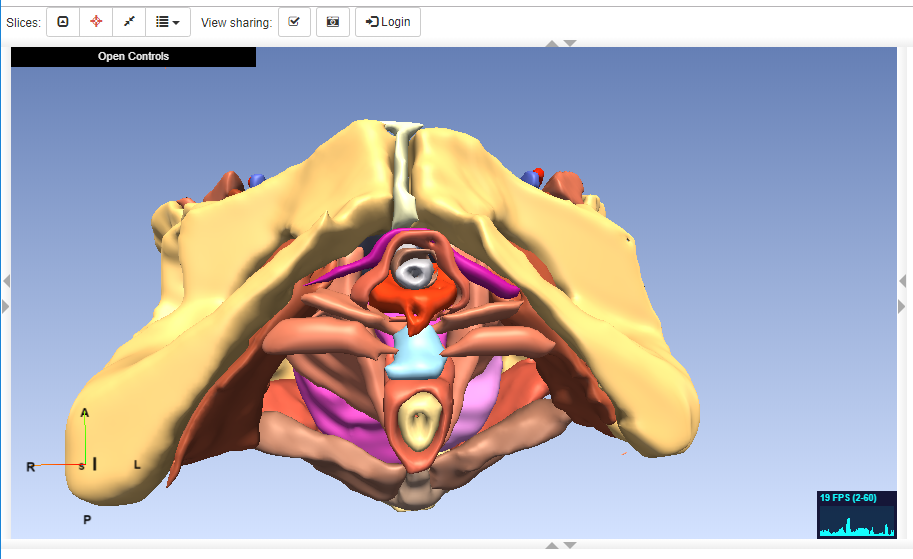This screenshot has height=559, width=913.
Task: Click the up arrow on bottom panel edge
Action: [550, 545]
